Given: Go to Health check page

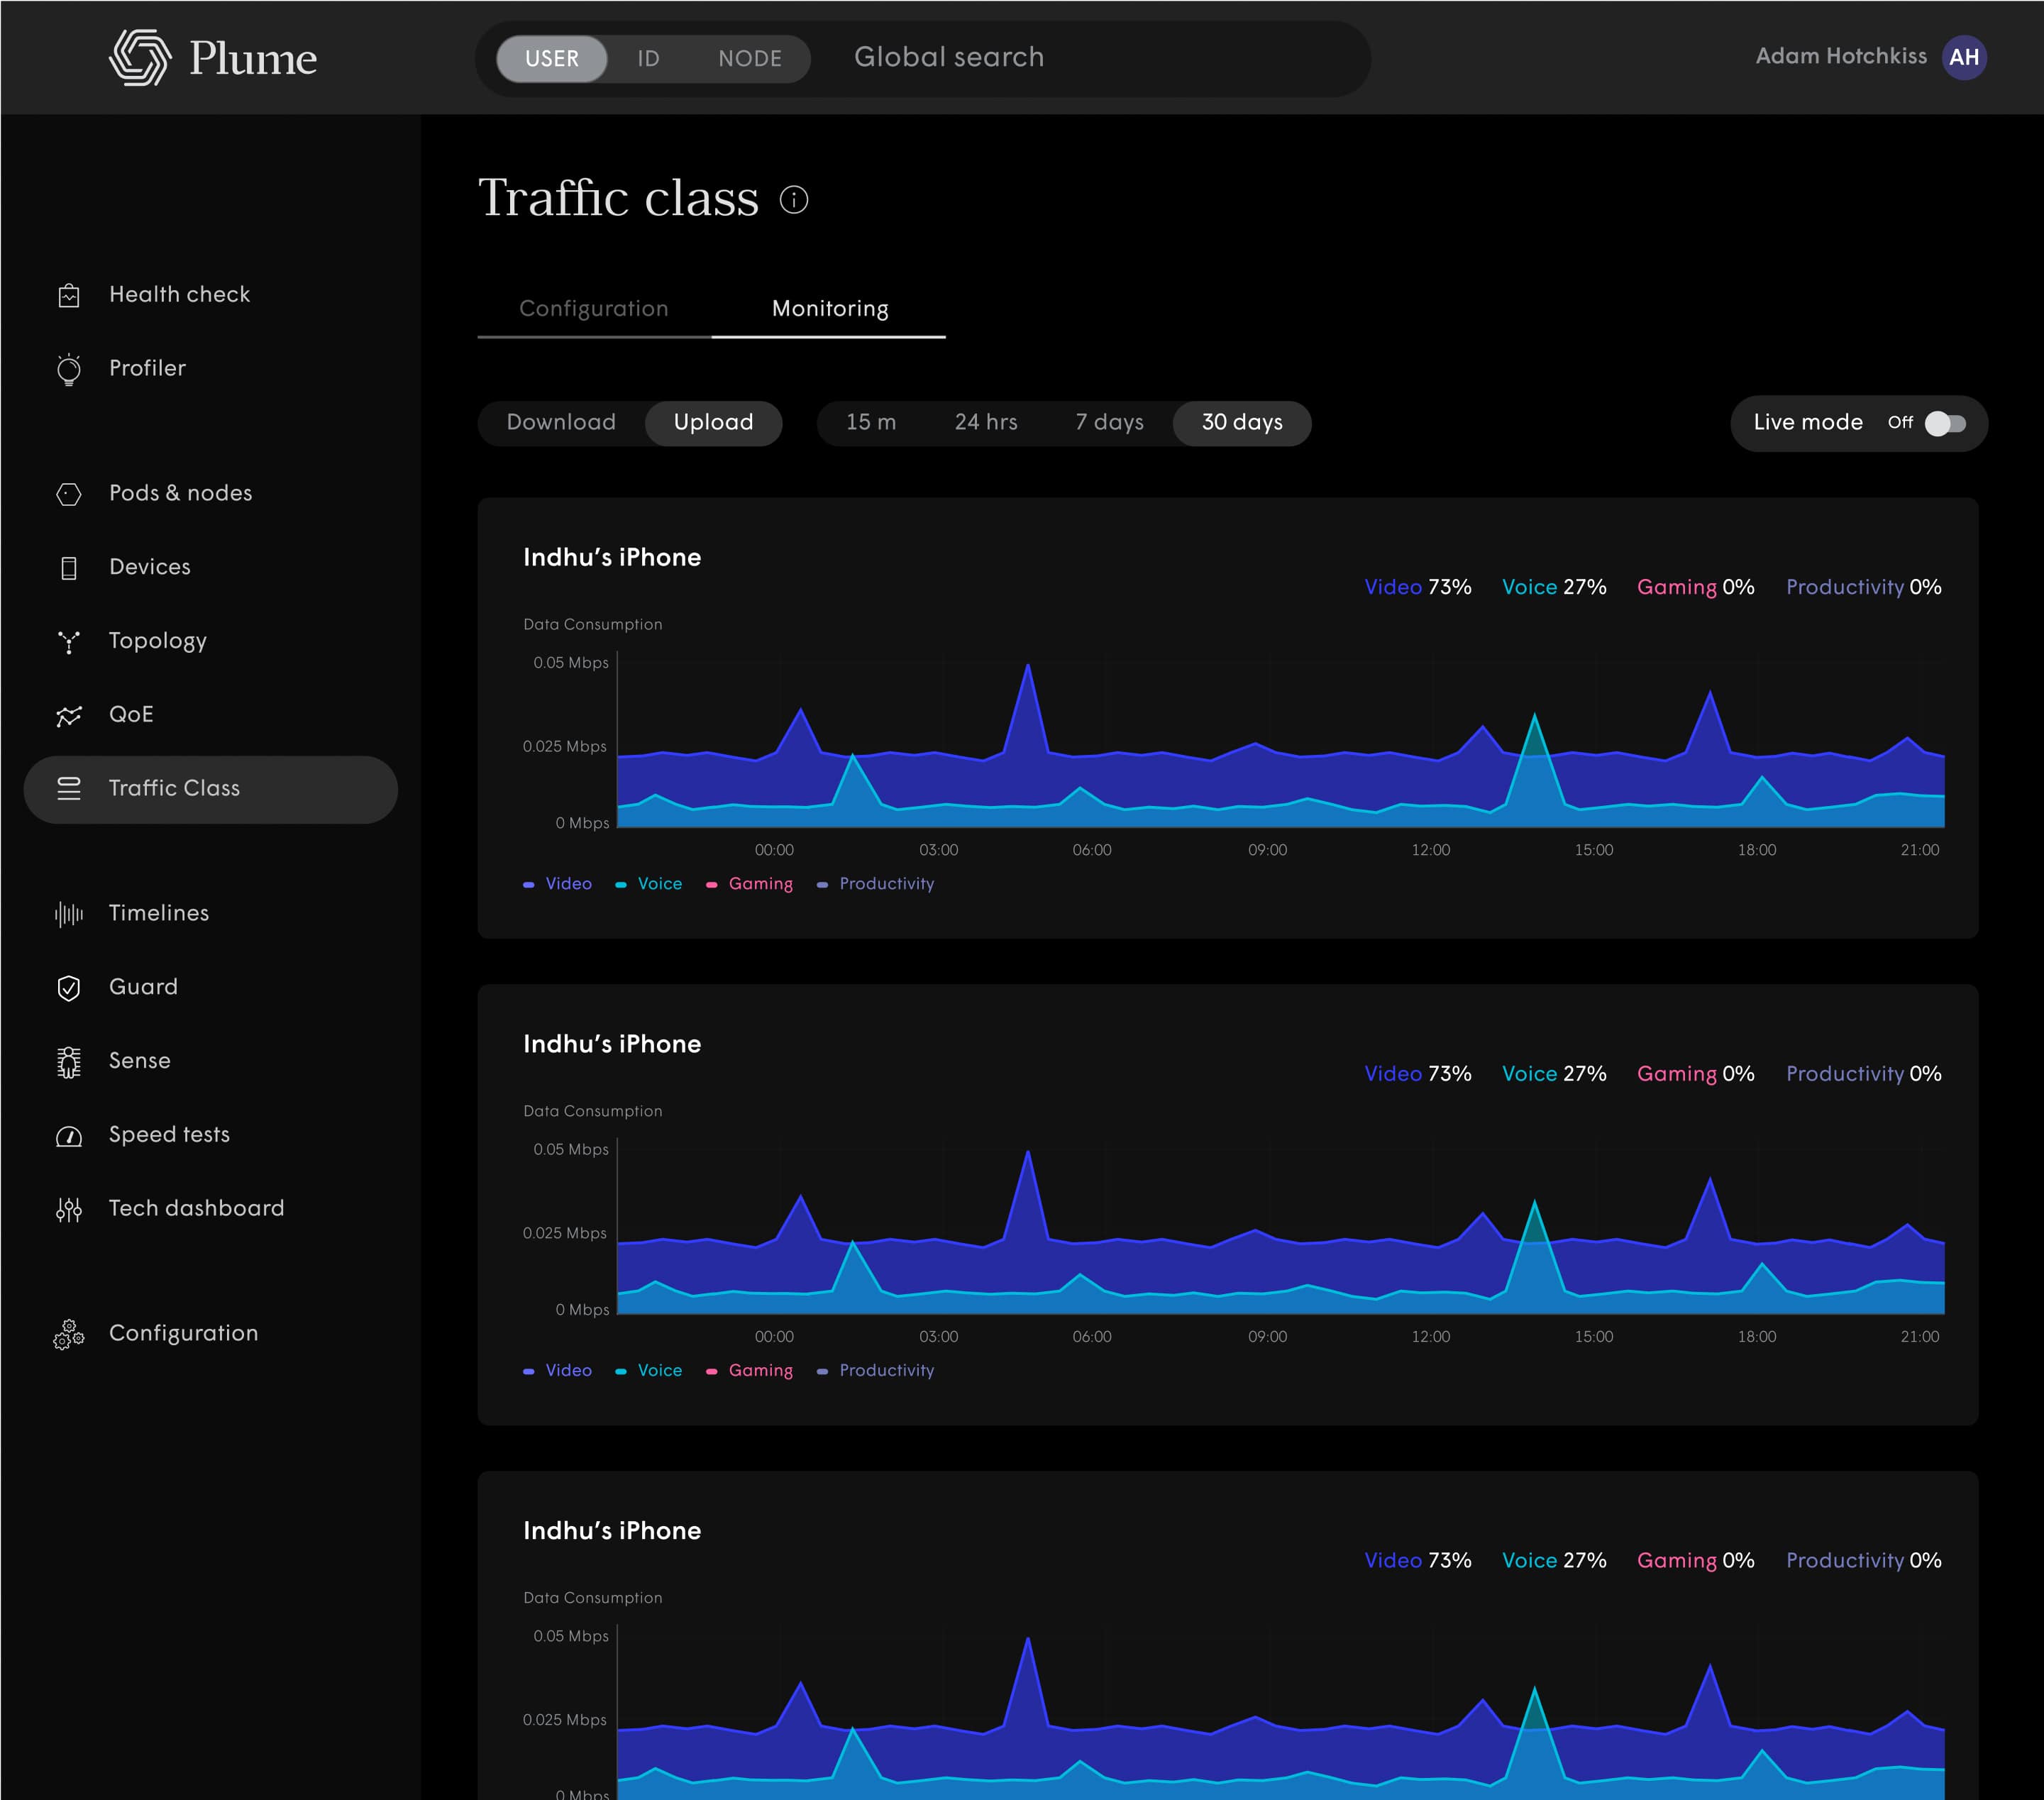Looking at the screenshot, I should tap(180, 295).
